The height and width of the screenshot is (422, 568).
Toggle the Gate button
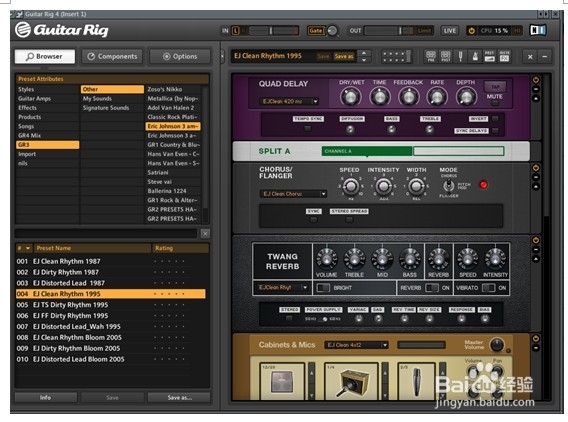[x=315, y=31]
